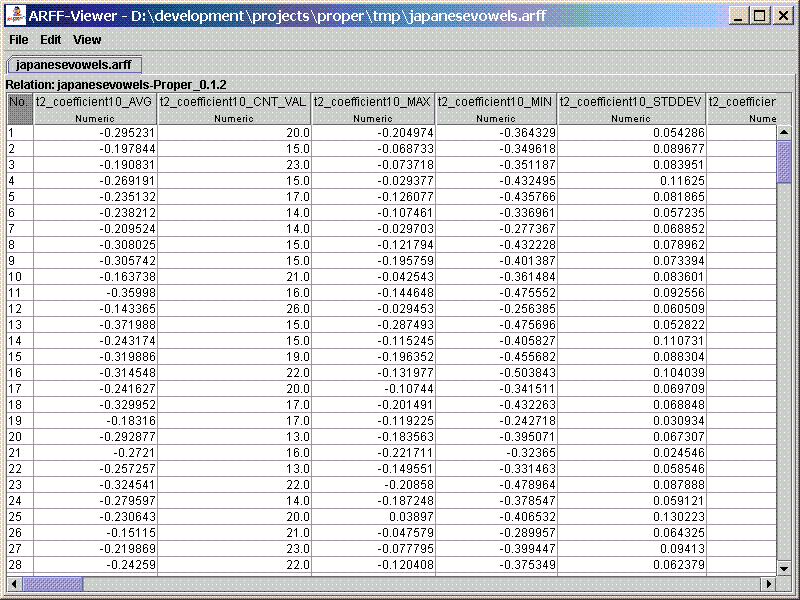The height and width of the screenshot is (600, 800).
Task: Select MIN cell -0.24271 8 in row 19
Action: [x=496, y=421]
